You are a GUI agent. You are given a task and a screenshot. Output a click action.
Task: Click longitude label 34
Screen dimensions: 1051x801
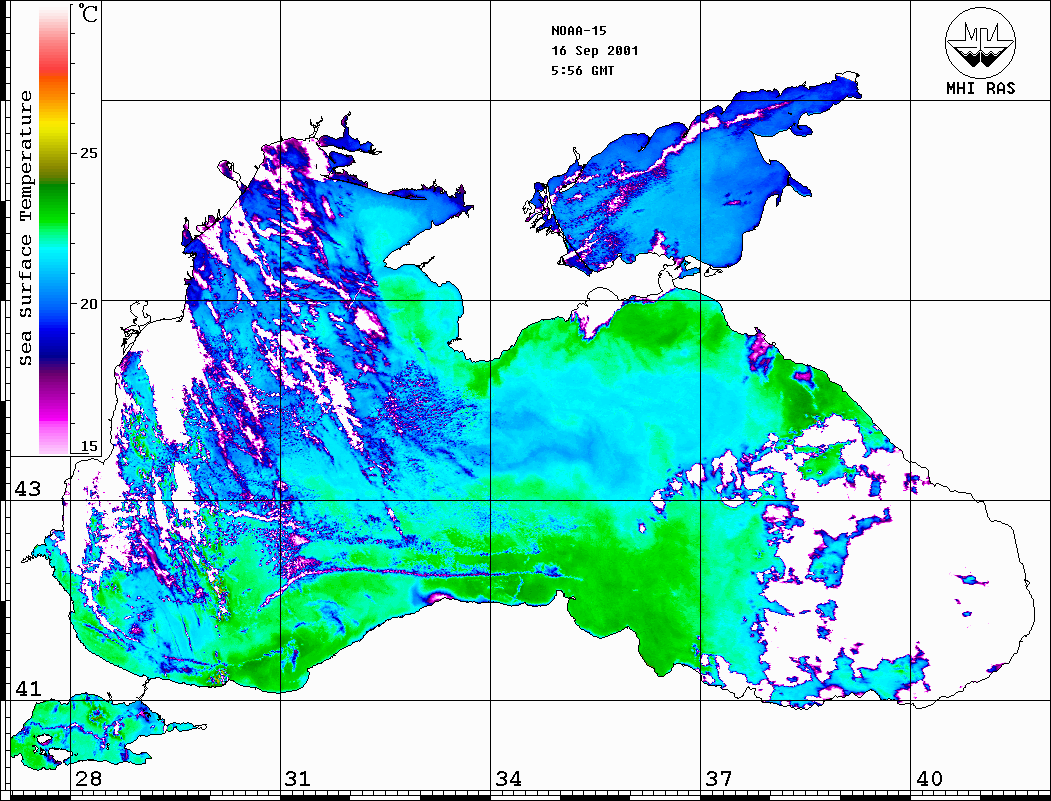(509, 779)
